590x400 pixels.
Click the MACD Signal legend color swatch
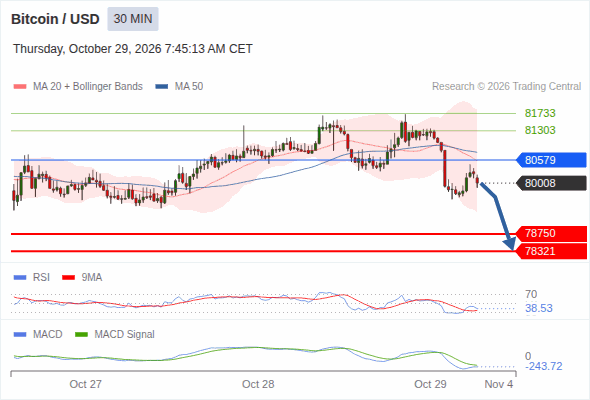coord(81,335)
